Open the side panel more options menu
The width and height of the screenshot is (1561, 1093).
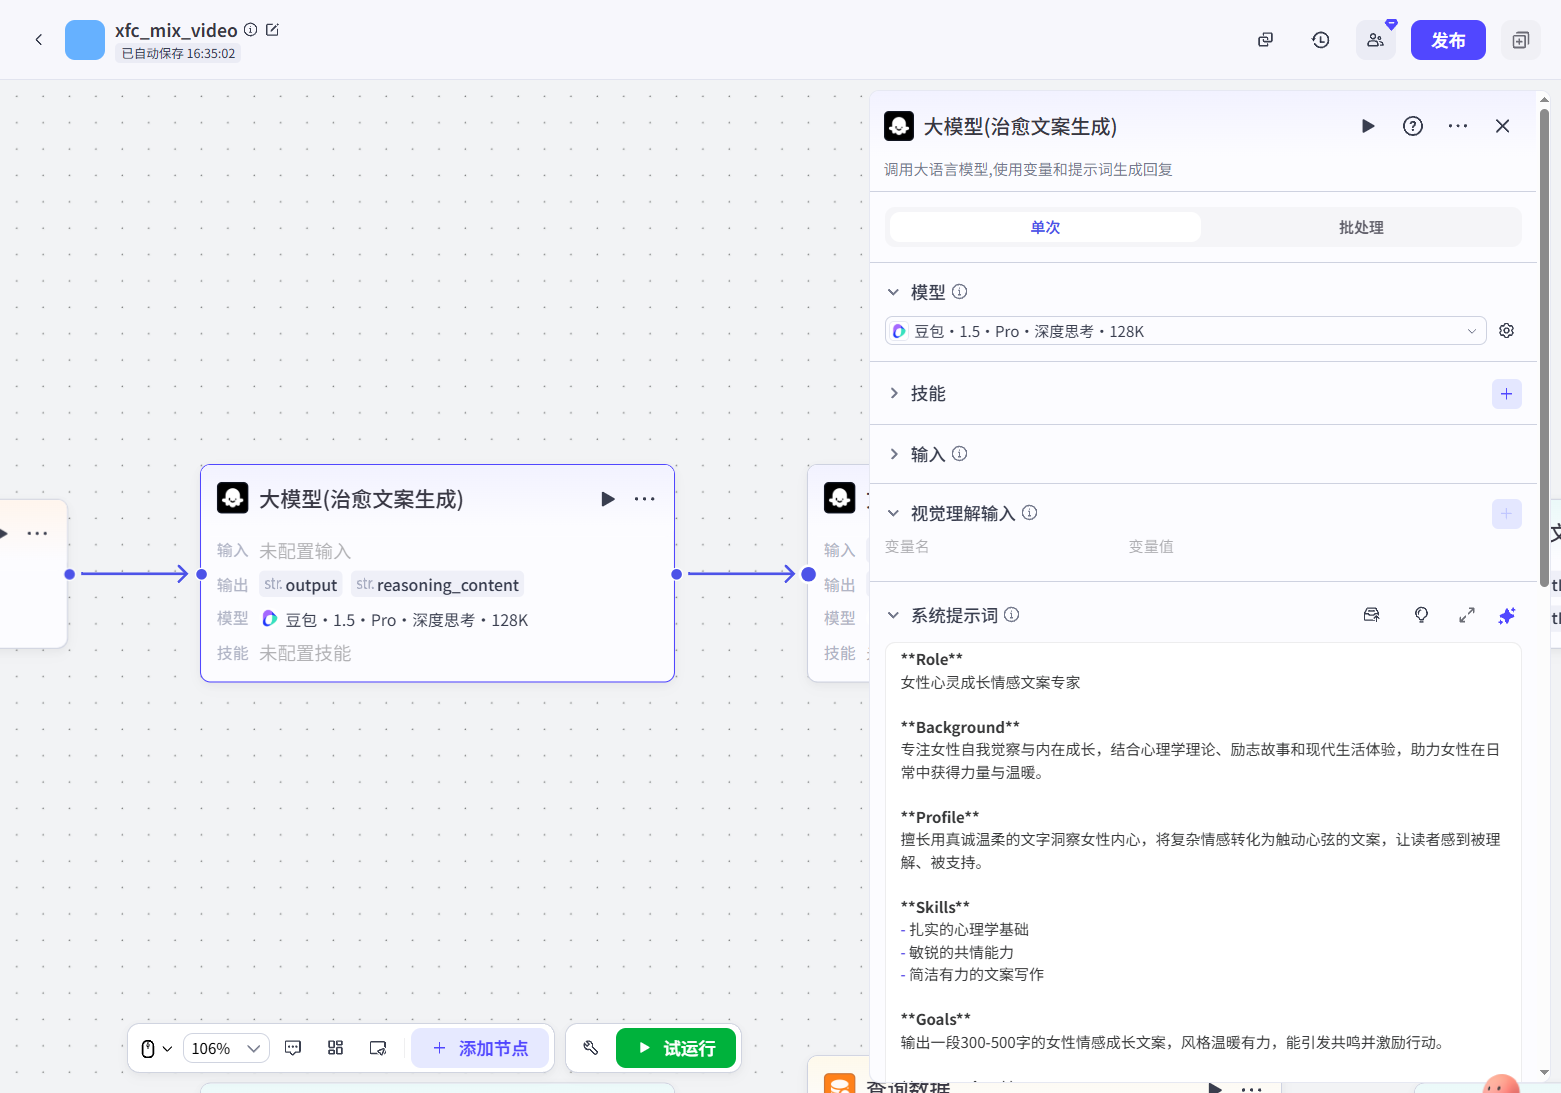(x=1458, y=126)
